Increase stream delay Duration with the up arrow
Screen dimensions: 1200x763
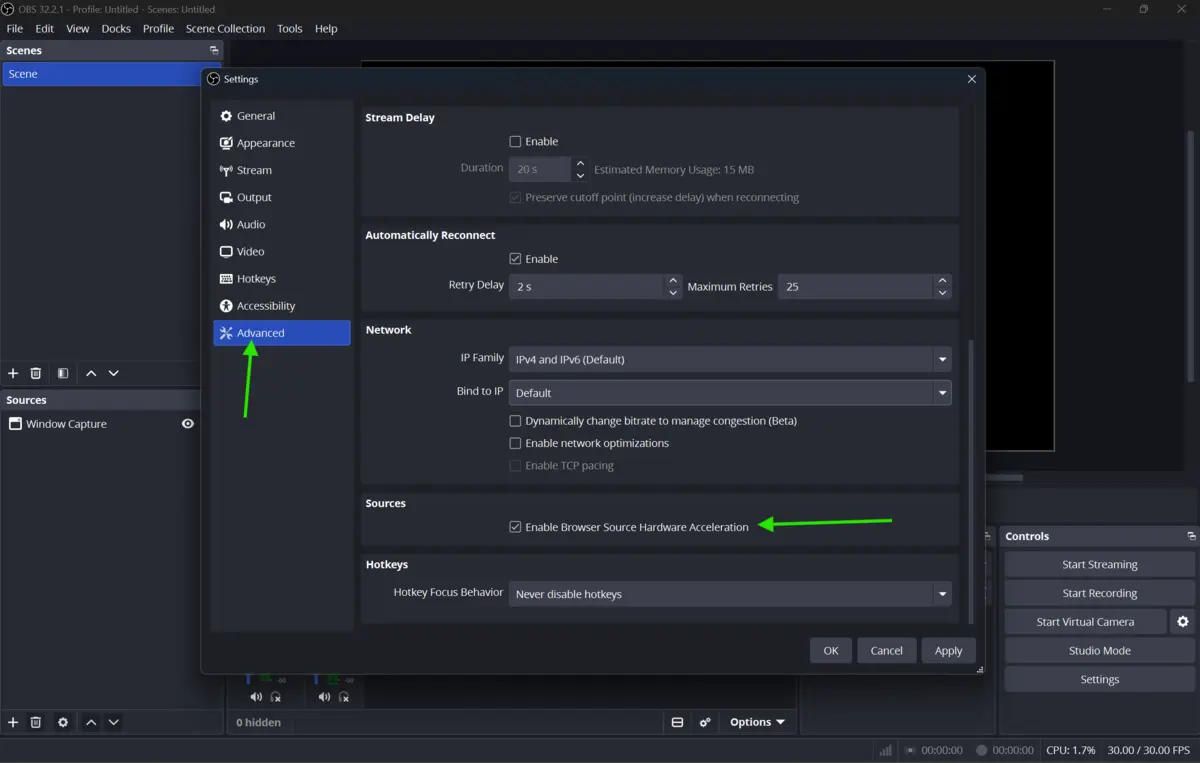(x=580, y=163)
